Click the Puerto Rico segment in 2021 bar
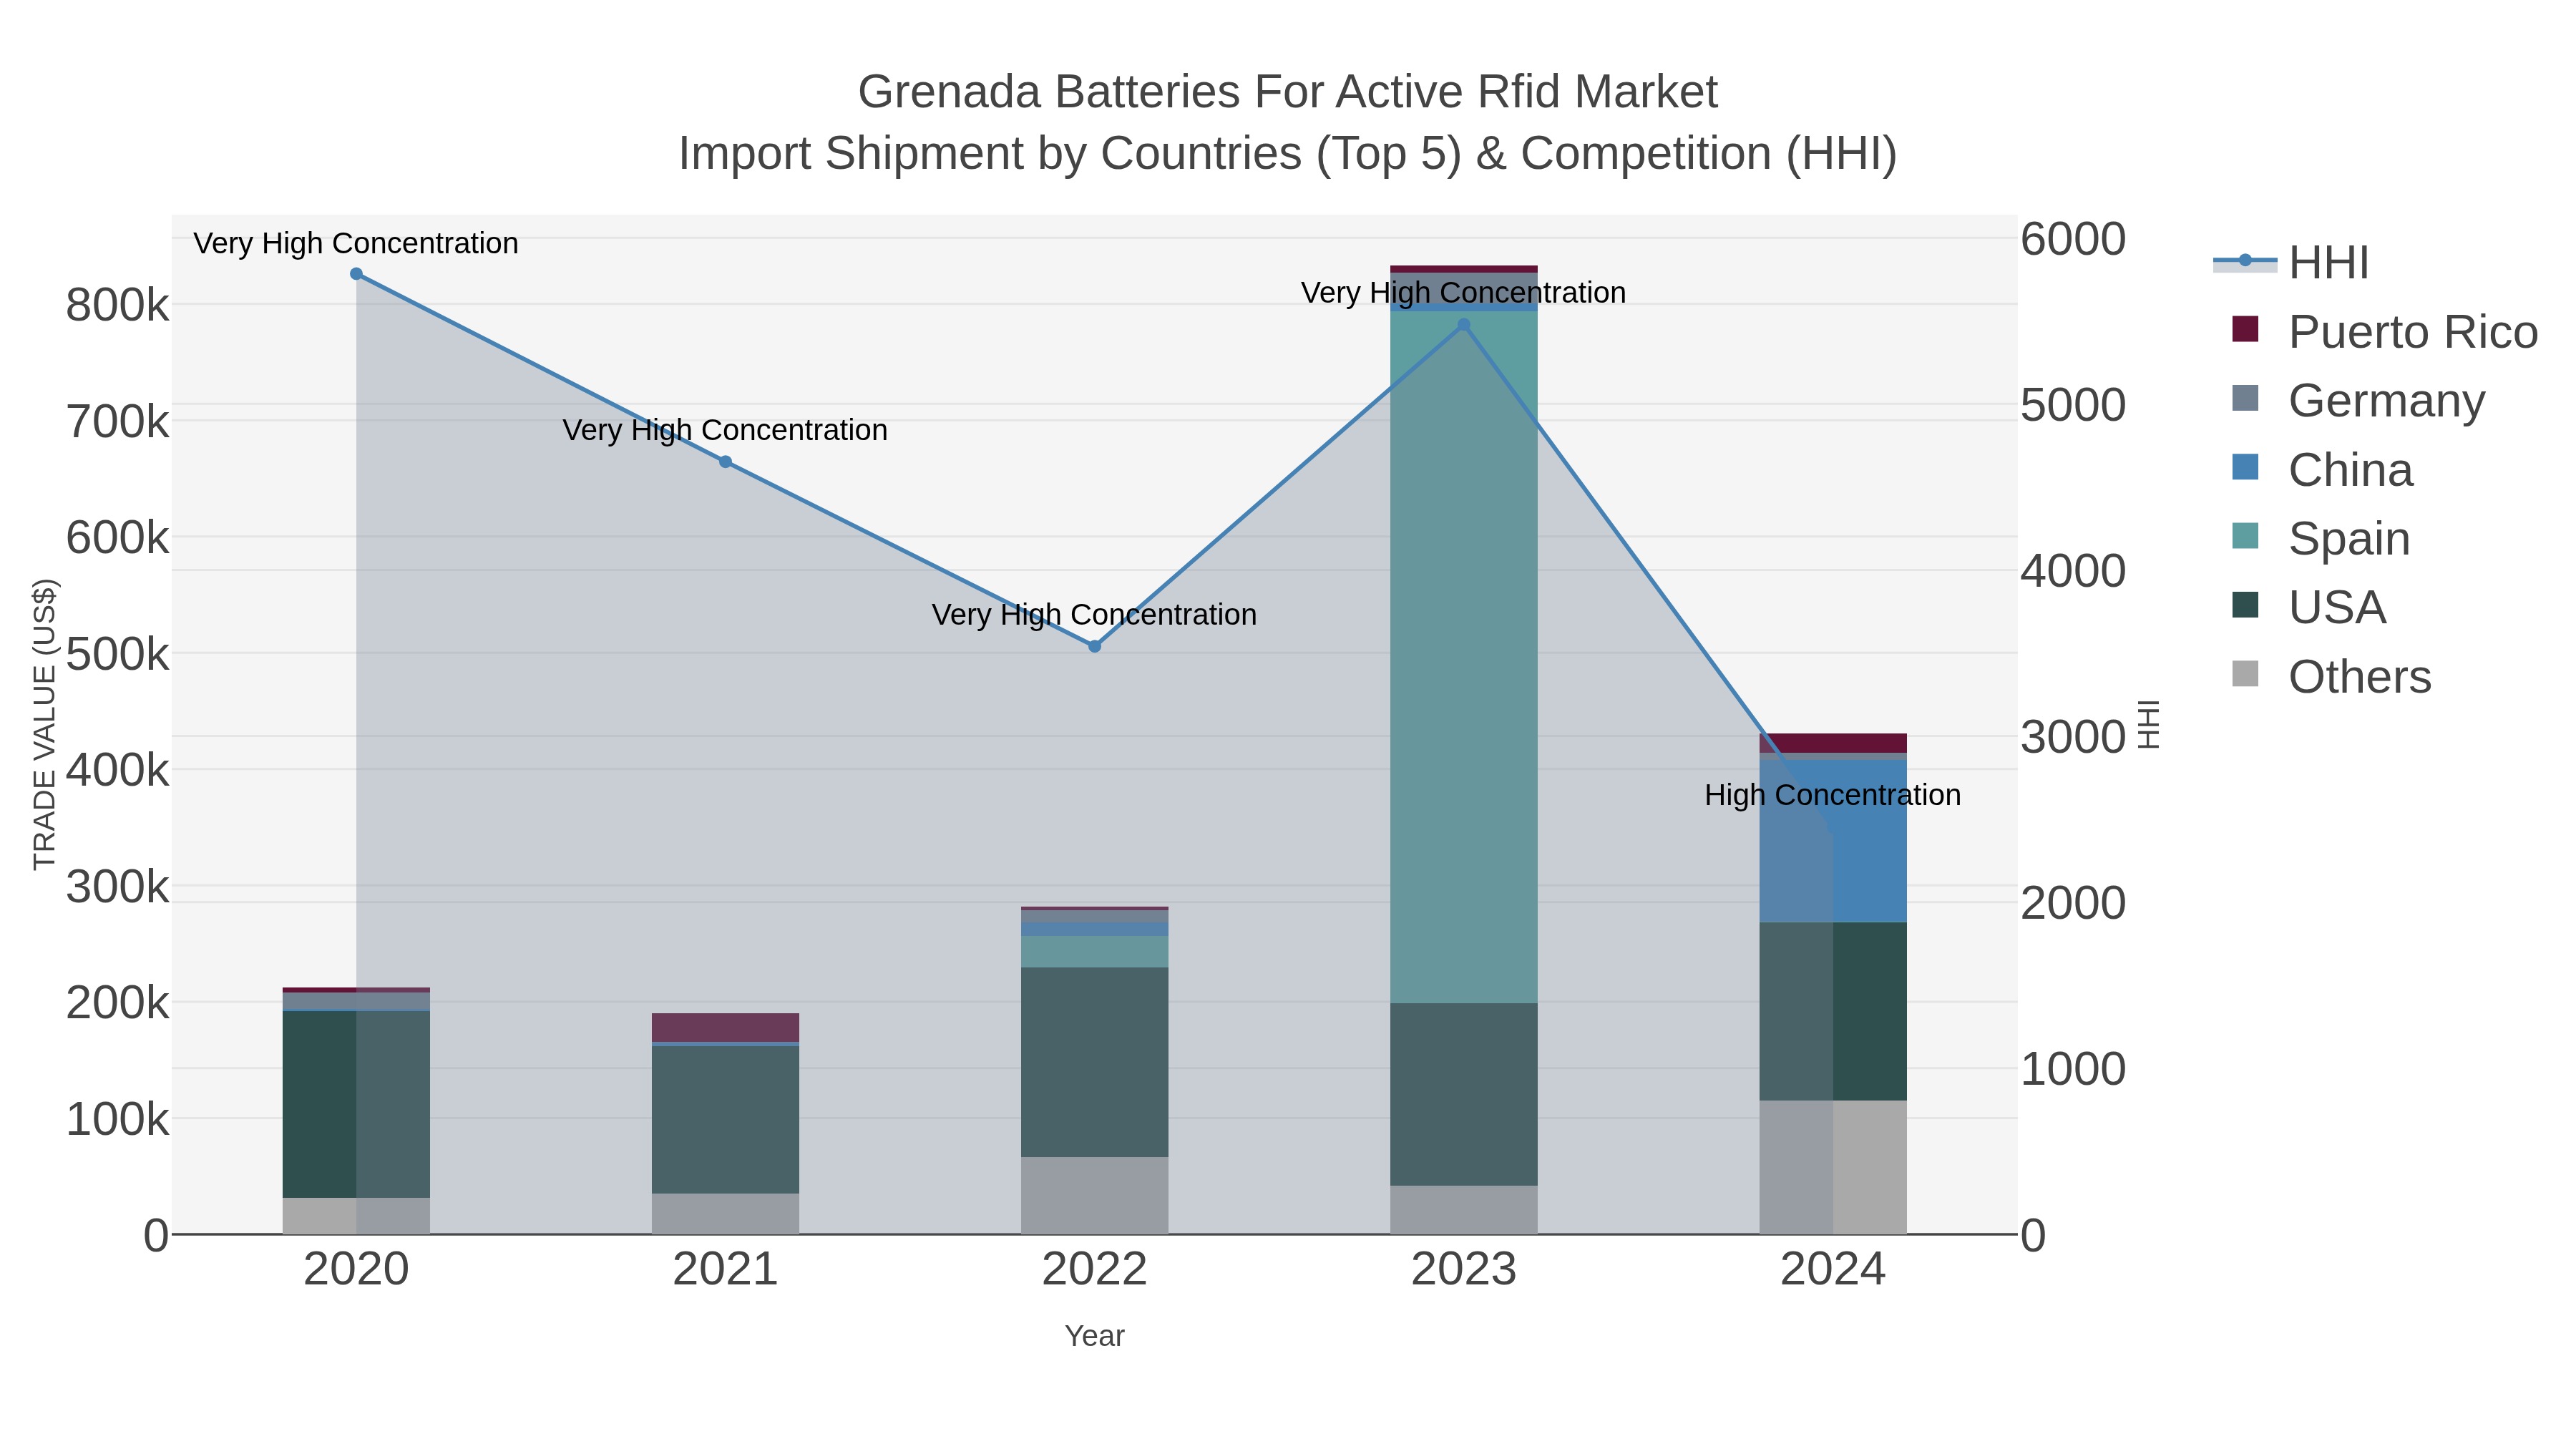The height and width of the screenshot is (1449, 2576). click(726, 1027)
